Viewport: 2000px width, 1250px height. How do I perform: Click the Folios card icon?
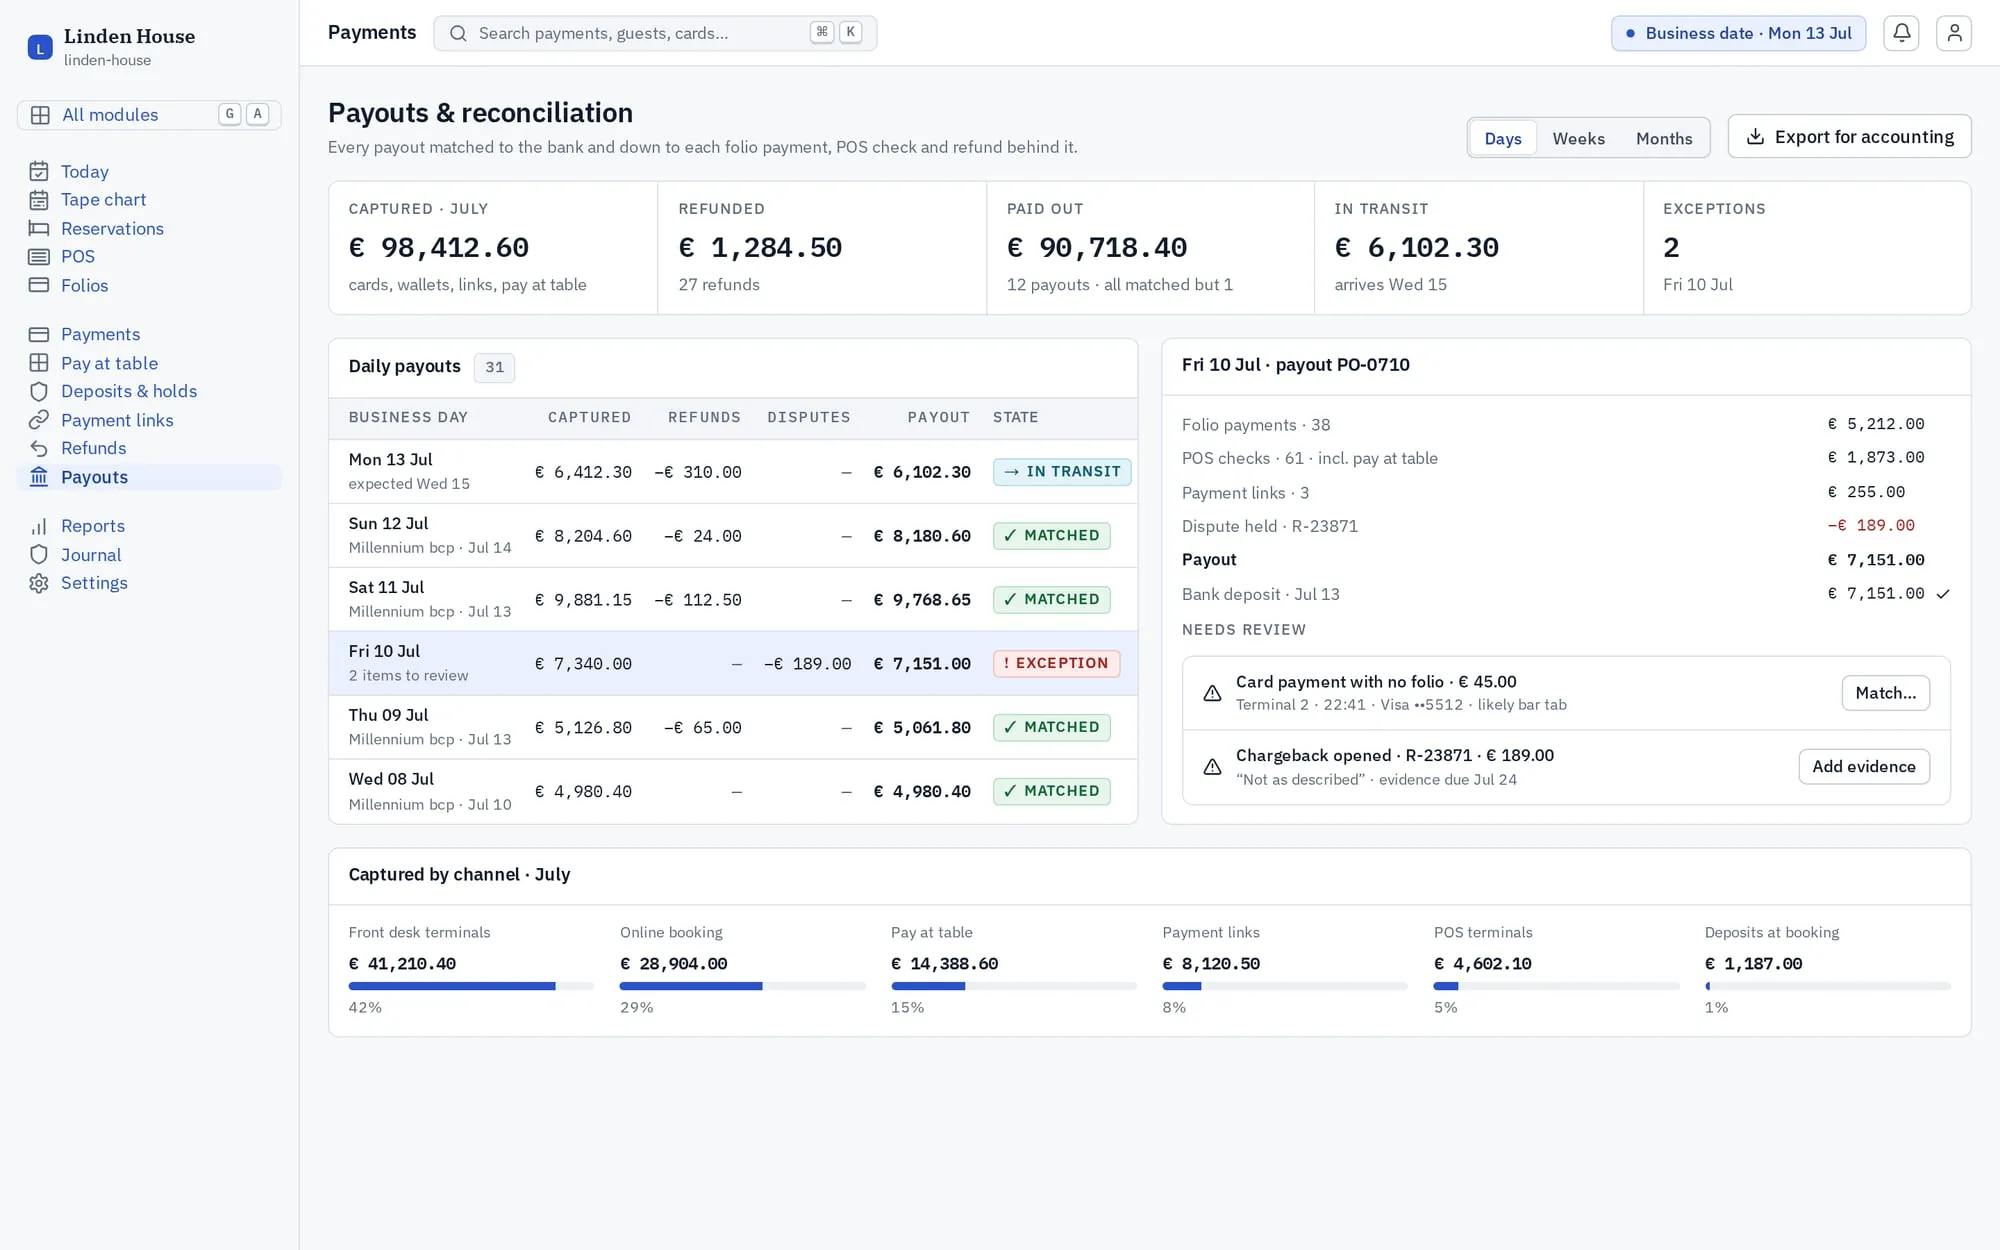[39, 285]
